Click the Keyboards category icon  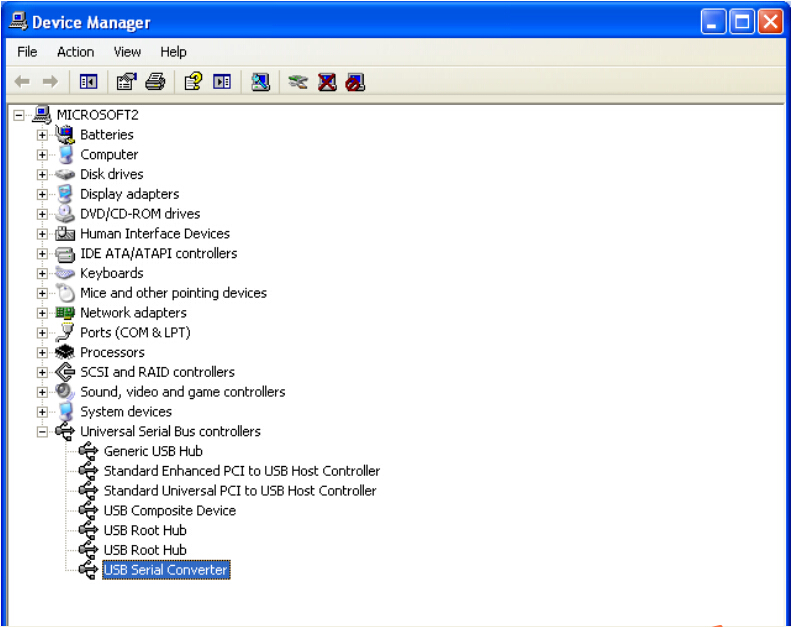65,273
